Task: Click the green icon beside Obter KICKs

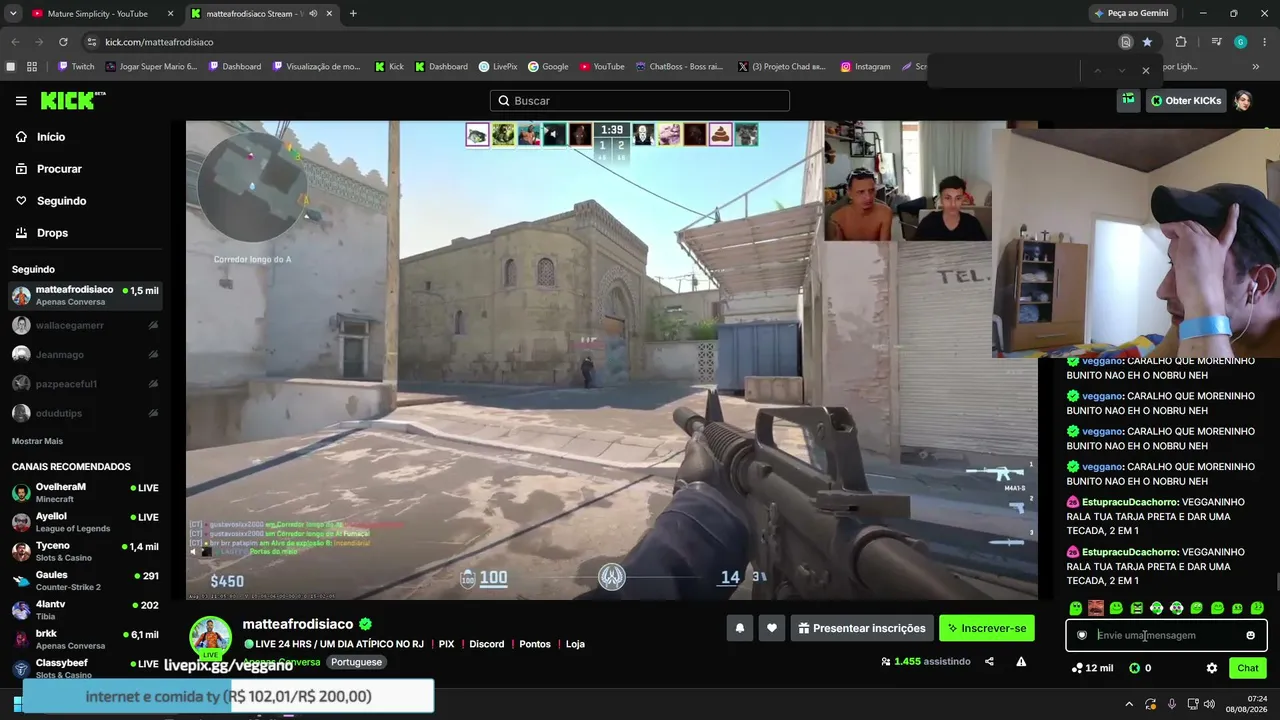Action: pos(1128,100)
